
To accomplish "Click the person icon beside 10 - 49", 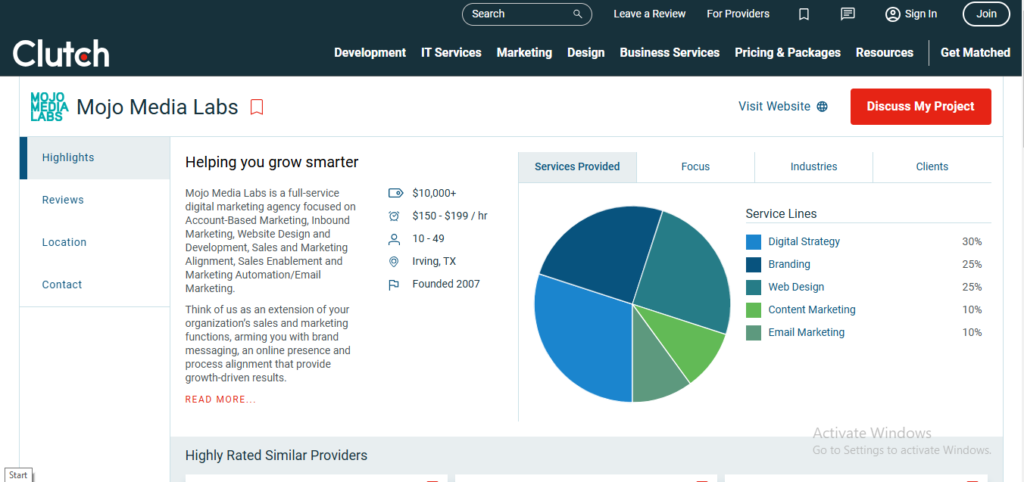I will pyautogui.click(x=394, y=239).
